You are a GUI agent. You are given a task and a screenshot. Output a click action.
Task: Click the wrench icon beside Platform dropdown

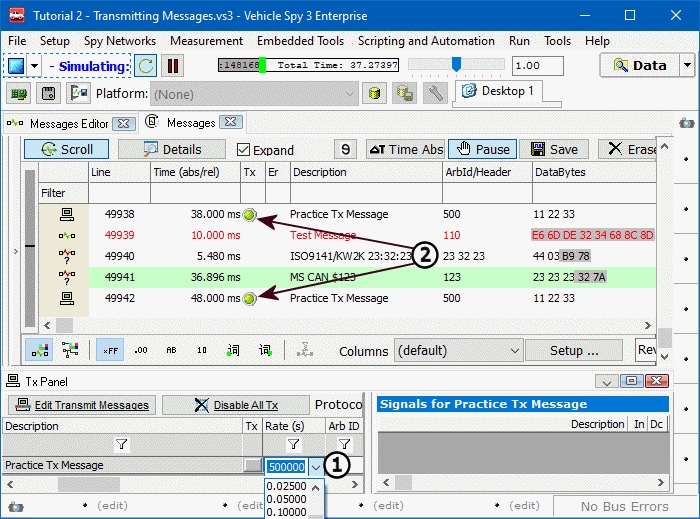click(434, 94)
